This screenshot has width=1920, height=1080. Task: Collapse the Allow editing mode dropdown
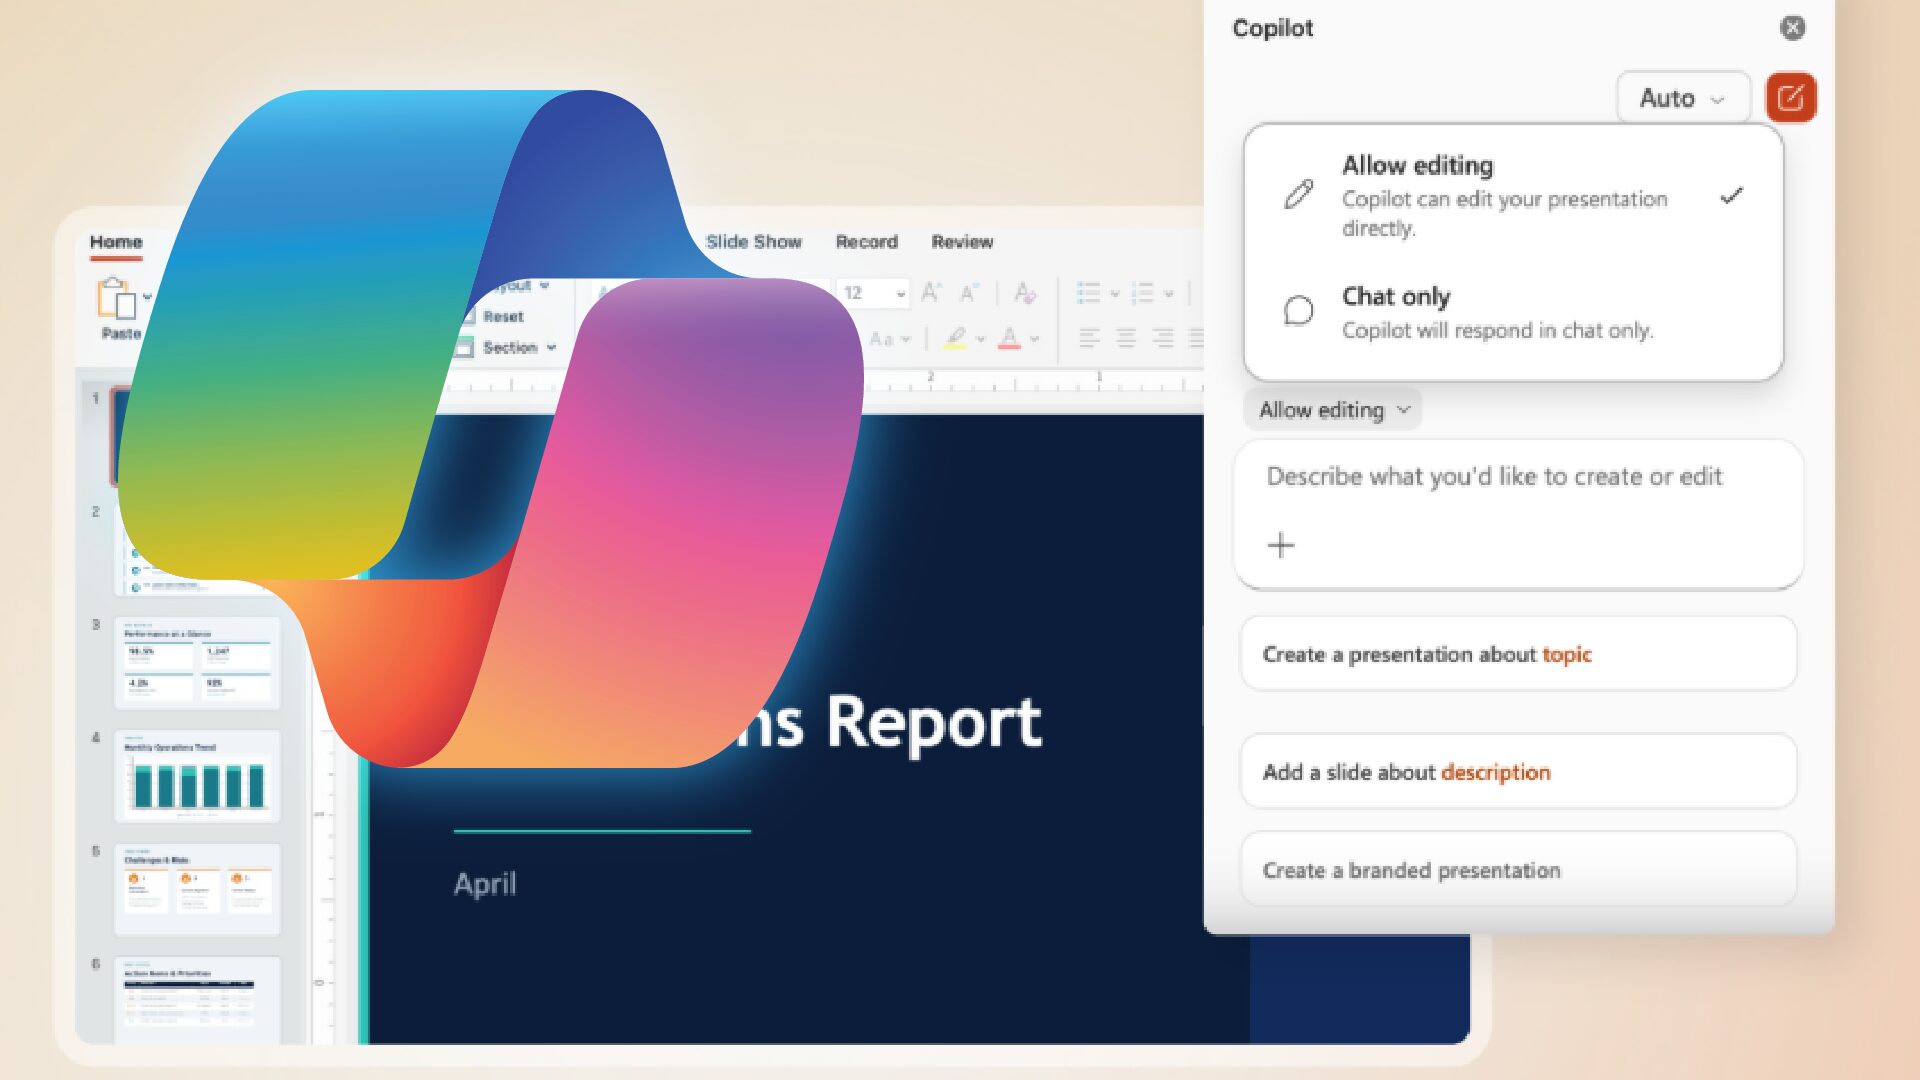coord(1333,410)
